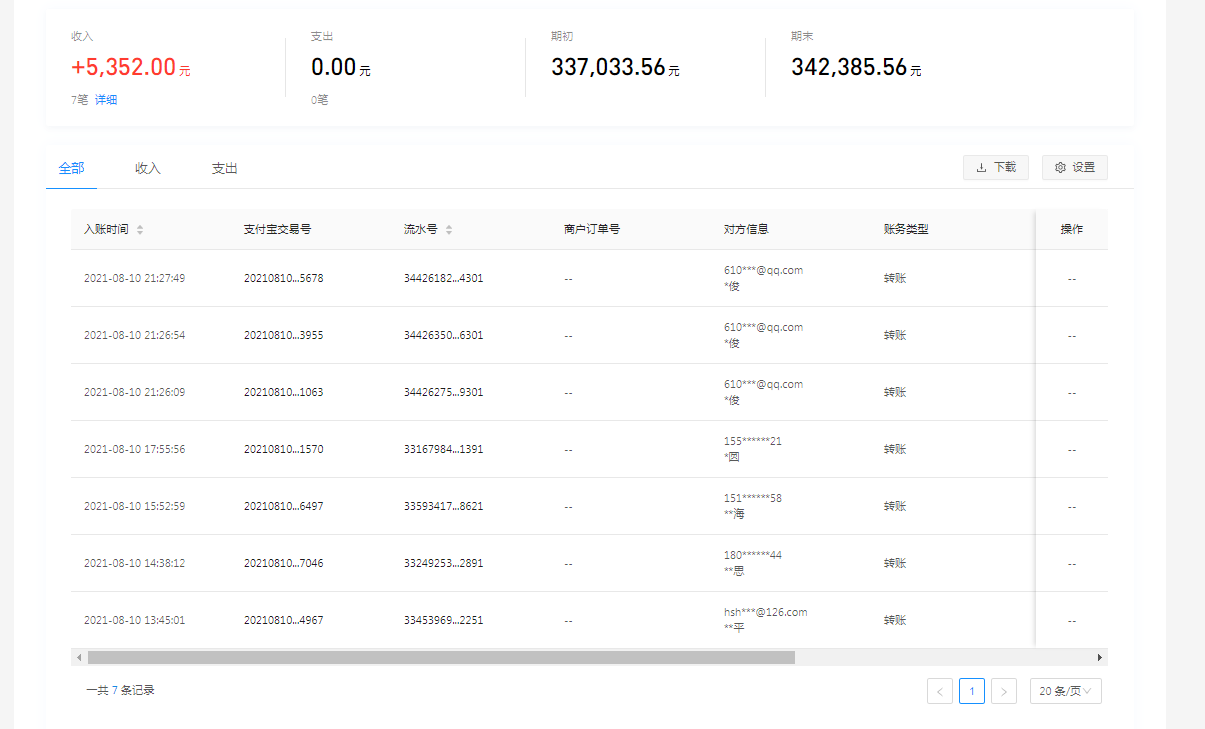Go to next page arrow
Viewport: 1205px width, 729px height.
(1003, 691)
